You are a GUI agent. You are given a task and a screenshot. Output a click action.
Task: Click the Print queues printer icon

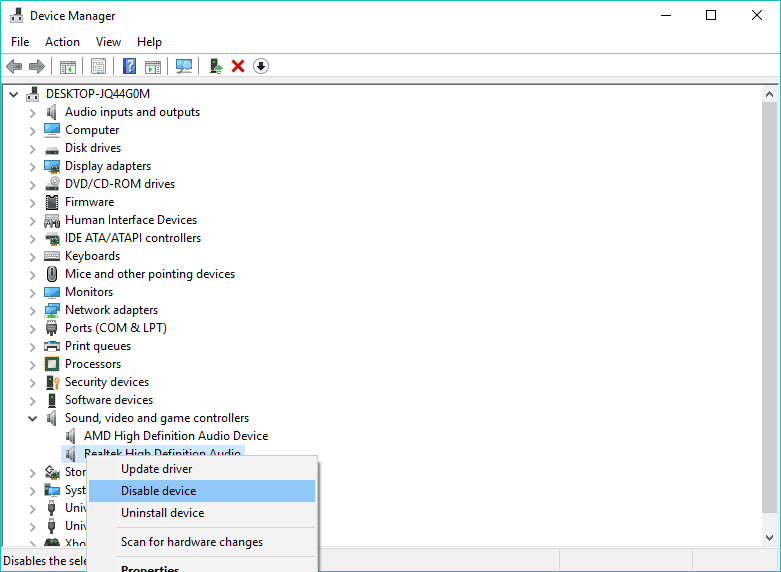(52, 346)
